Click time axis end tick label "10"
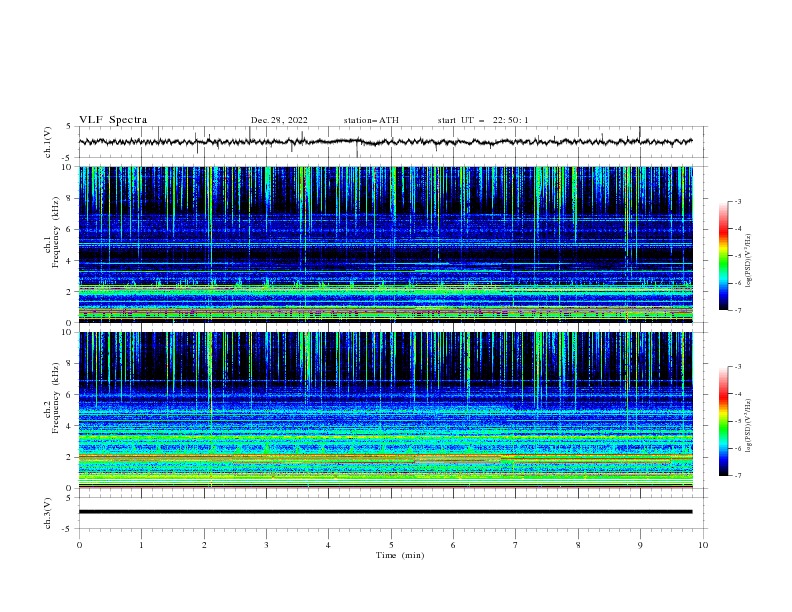This screenshot has width=792, height=612. (703, 545)
